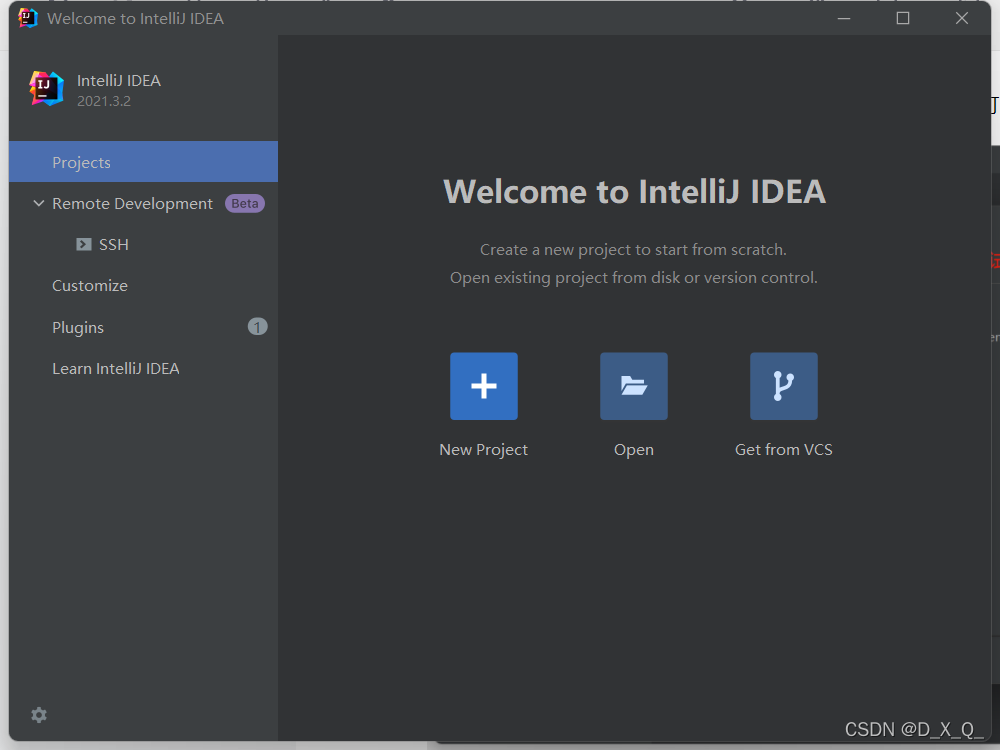Viewport: 1000px width, 750px height.
Task: Click the Get from VCS label
Action: point(783,450)
